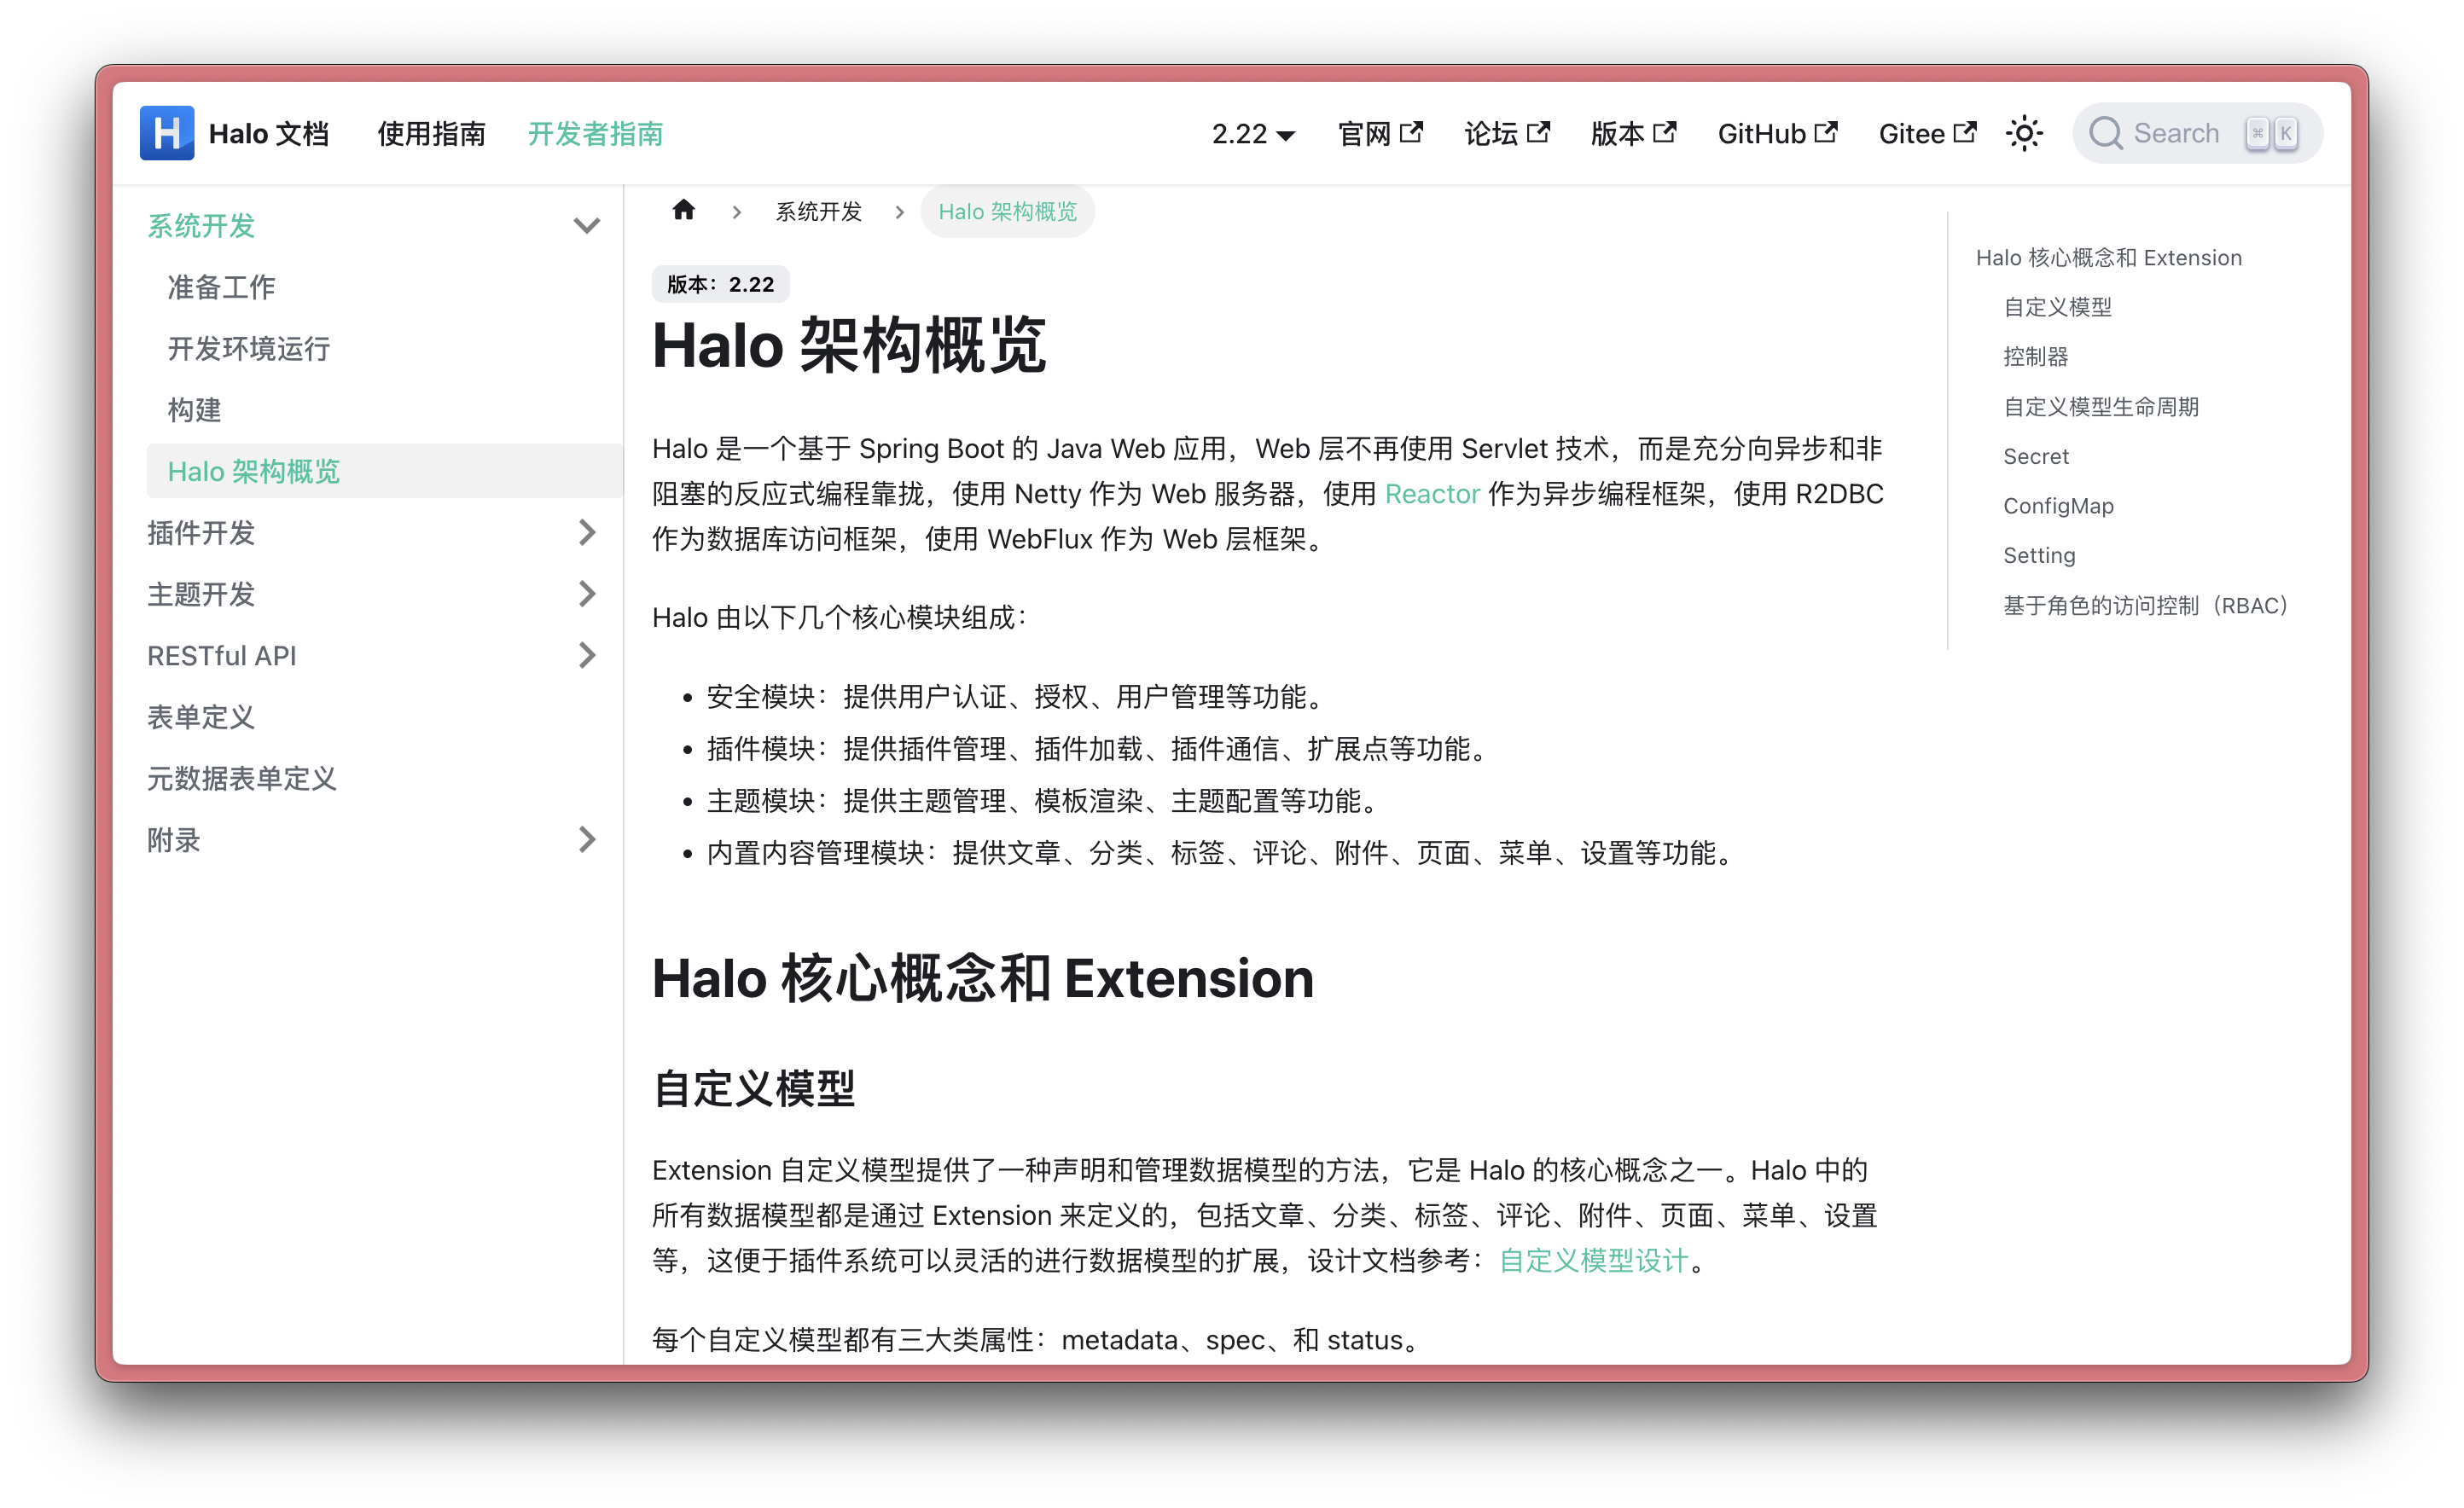Viewport: 2464px width, 1508px height.
Task: Open the 官网 external link
Action: (x=1379, y=133)
